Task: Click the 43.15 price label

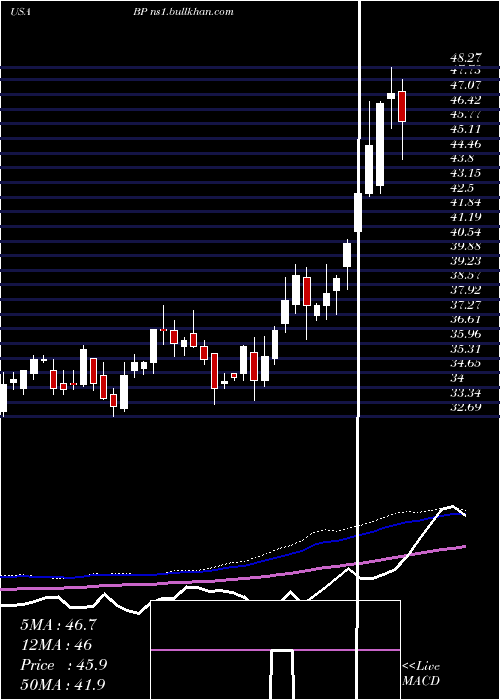Action: click(x=466, y=173)
